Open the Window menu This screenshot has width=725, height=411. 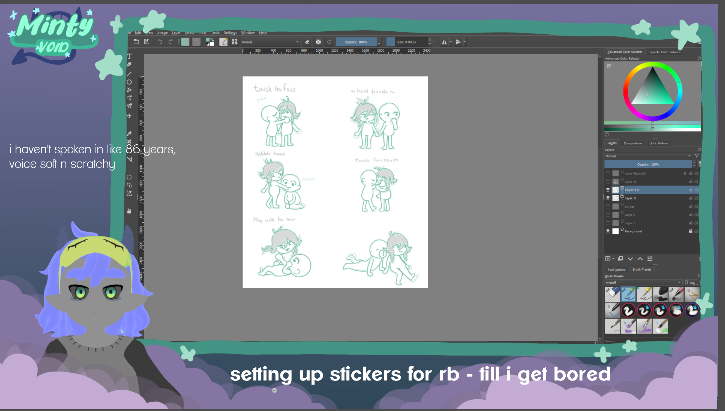248,33
